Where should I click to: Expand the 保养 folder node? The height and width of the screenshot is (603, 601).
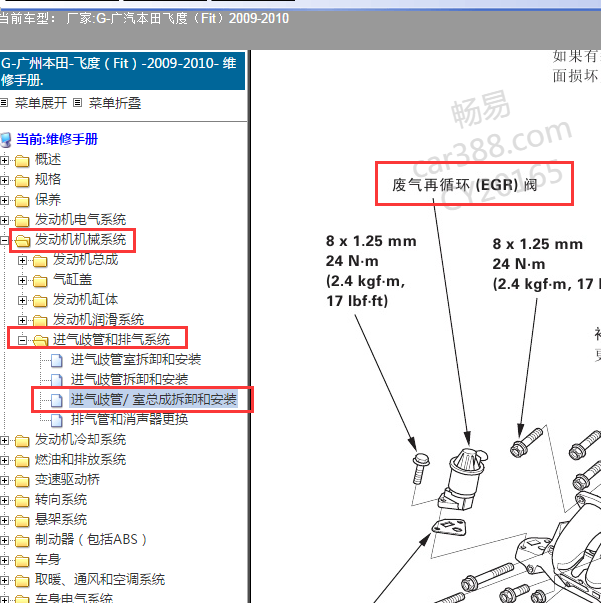coord(4,200)
